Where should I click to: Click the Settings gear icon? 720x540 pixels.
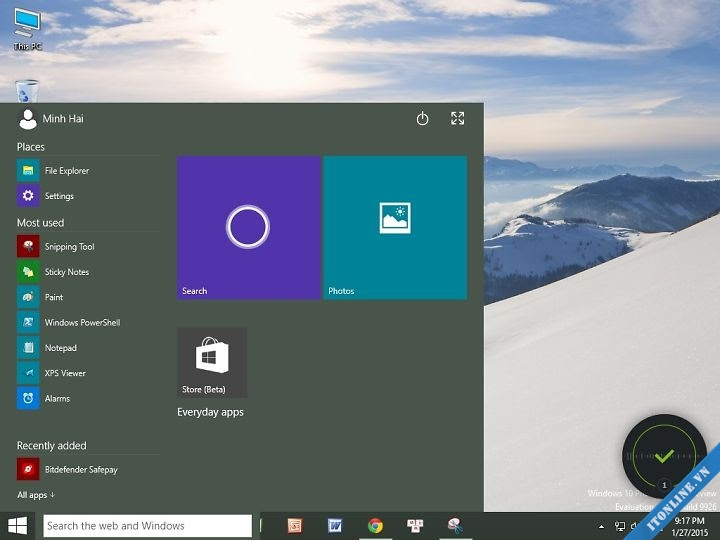28,196
